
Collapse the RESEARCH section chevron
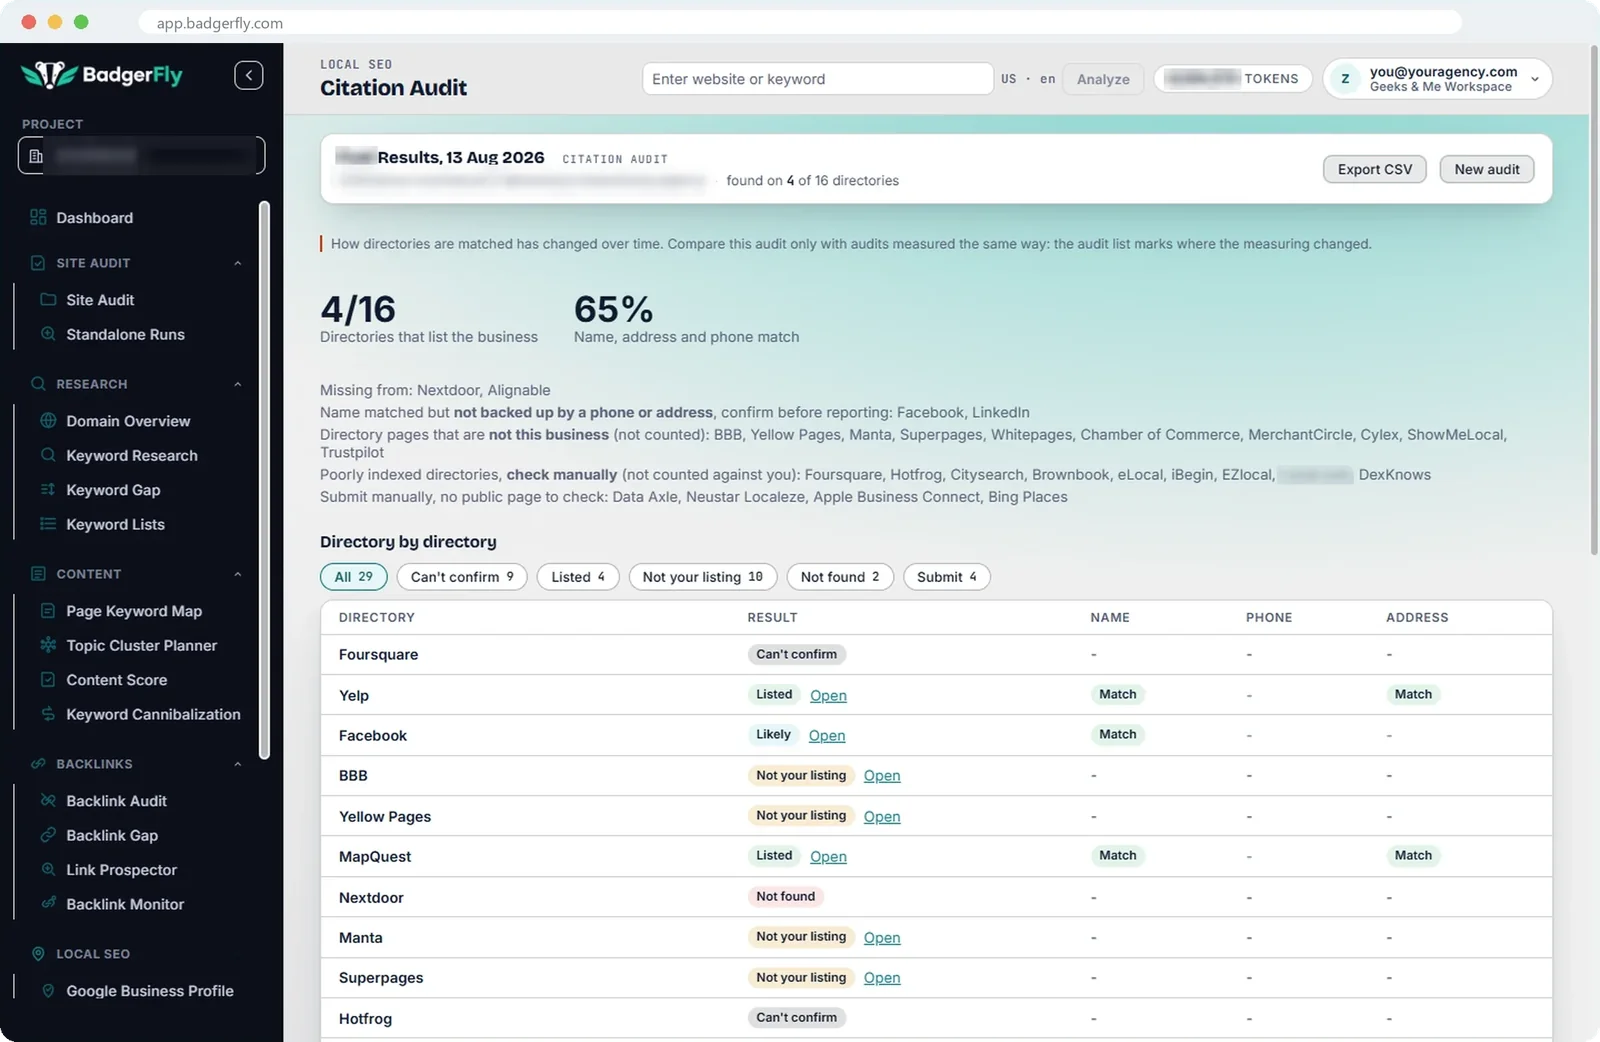(x=238, y=384)
